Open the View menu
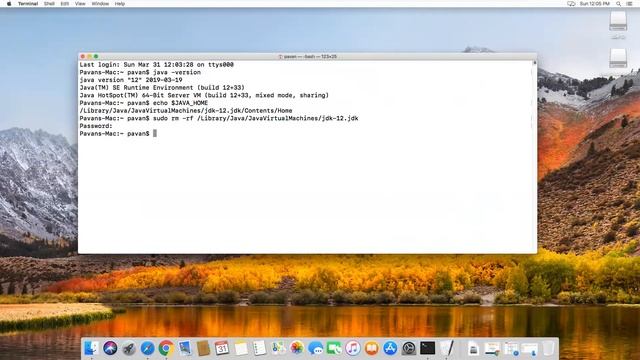Viewport: 640px width, 360px height. coord(80,4)
